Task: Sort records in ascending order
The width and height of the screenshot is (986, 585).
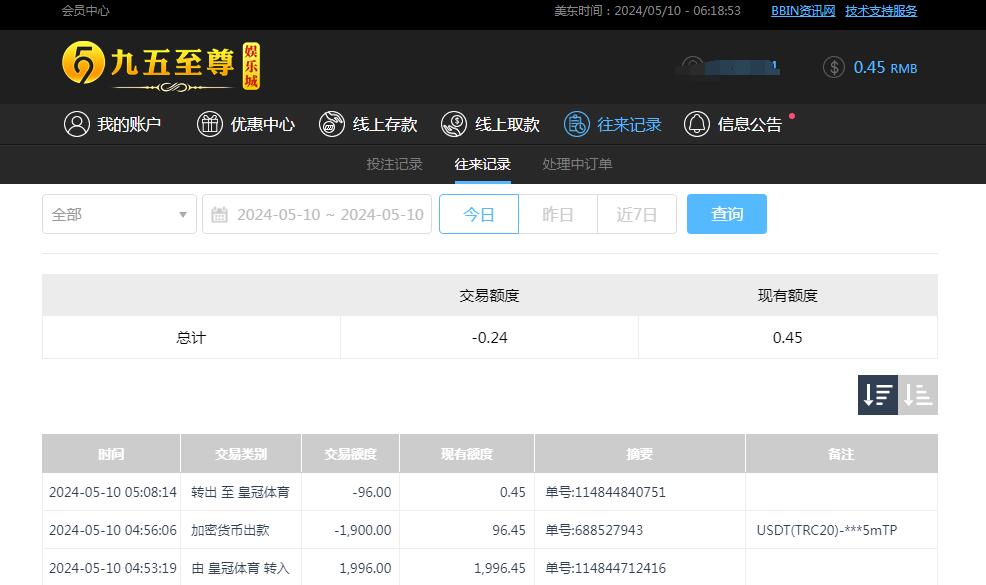Action: (918, 395)
